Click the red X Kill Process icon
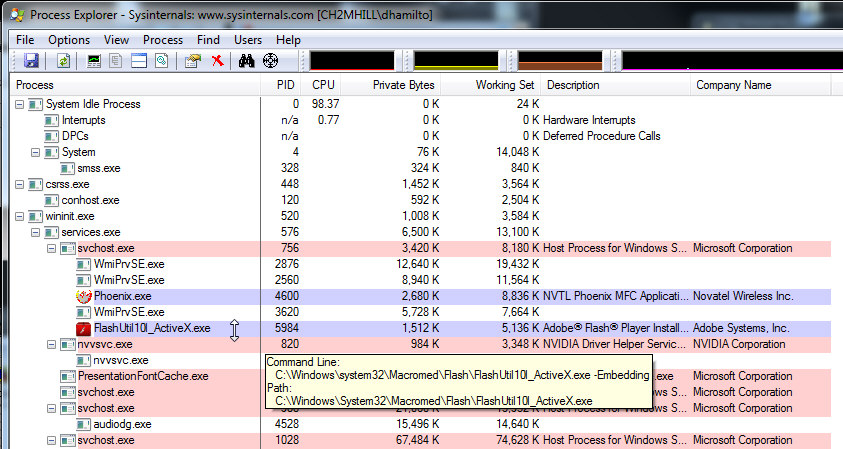Screen dimensions: 843x449 pos(217,60)
